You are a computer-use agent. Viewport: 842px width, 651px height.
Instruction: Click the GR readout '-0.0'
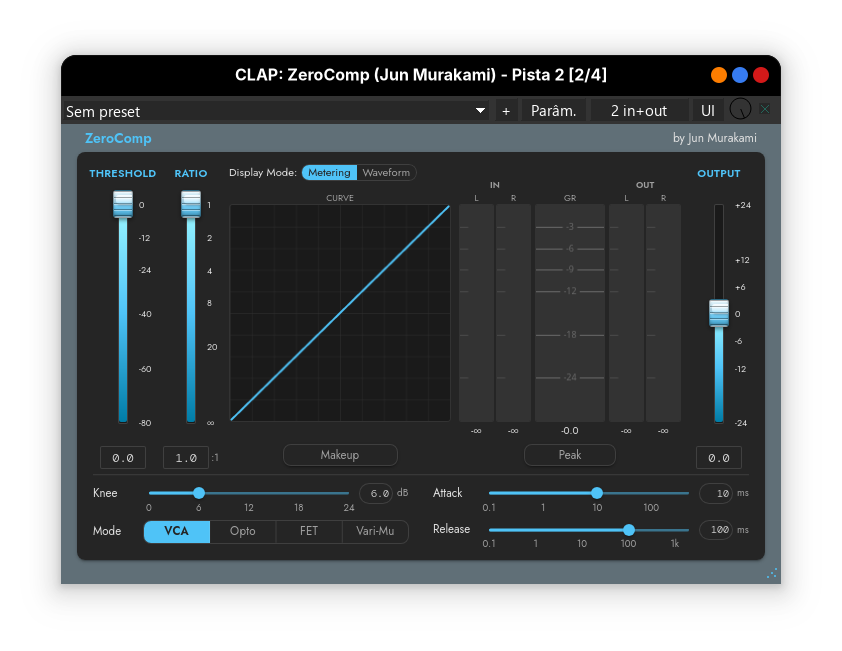point(570,431)
